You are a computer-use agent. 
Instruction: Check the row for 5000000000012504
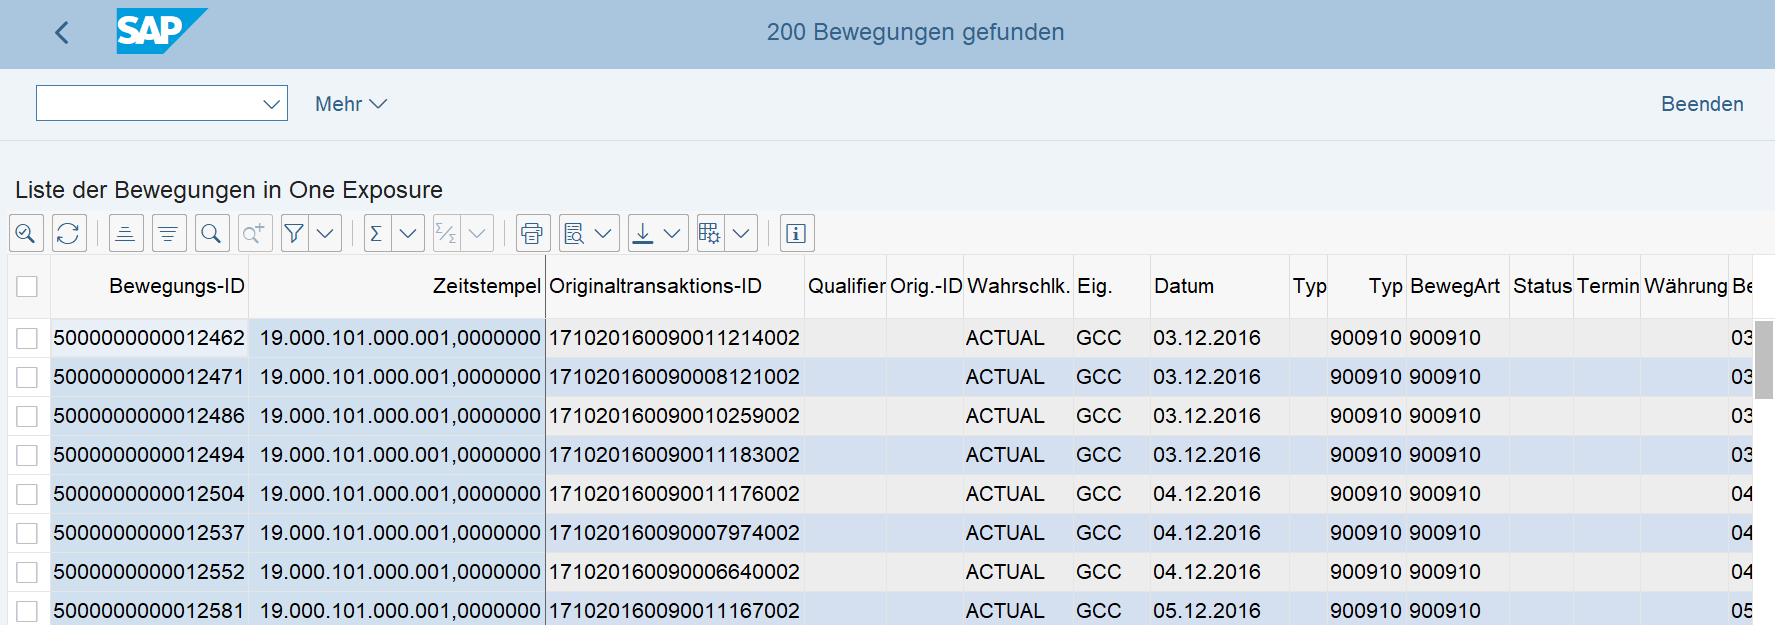(27, 494)
